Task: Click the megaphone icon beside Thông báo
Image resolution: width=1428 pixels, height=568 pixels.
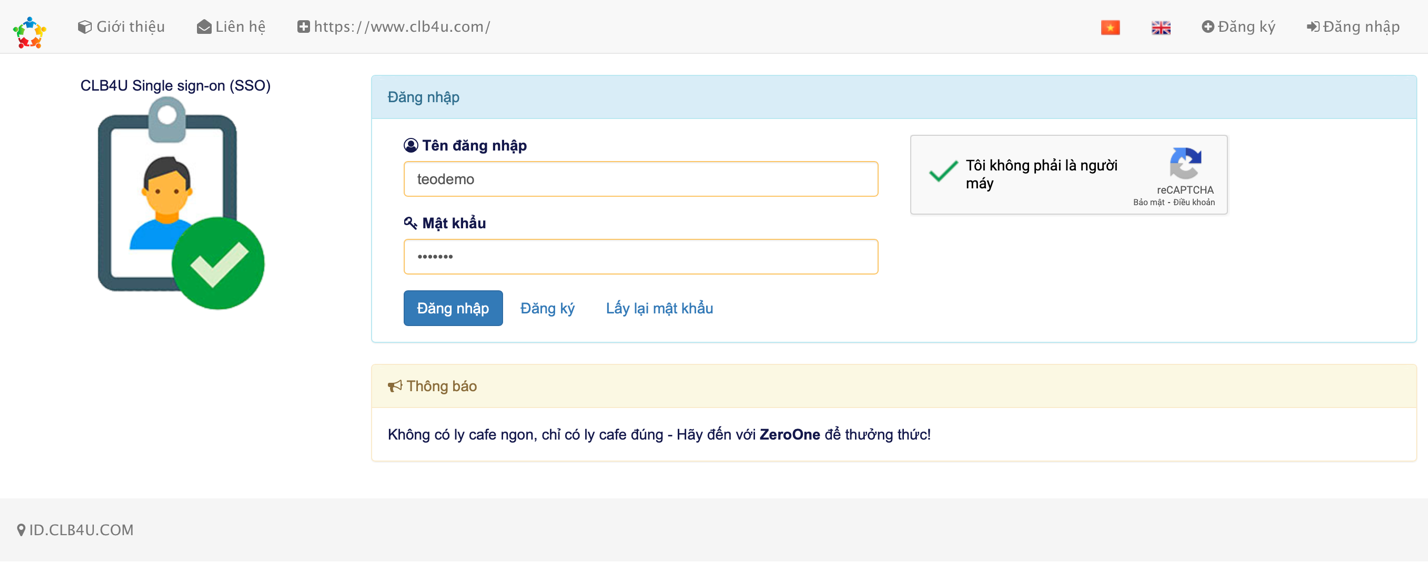Action: (x=395, y=386)
